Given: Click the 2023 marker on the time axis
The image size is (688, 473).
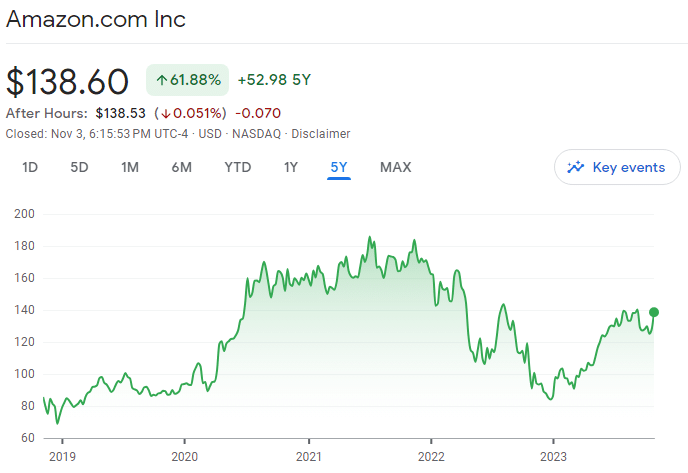Looking at the screenshot, I should coord(553,457).
